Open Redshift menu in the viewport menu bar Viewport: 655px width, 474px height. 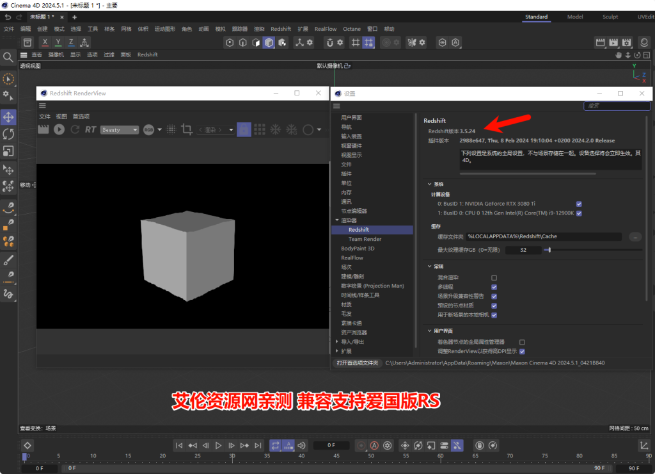coord(147,55)
